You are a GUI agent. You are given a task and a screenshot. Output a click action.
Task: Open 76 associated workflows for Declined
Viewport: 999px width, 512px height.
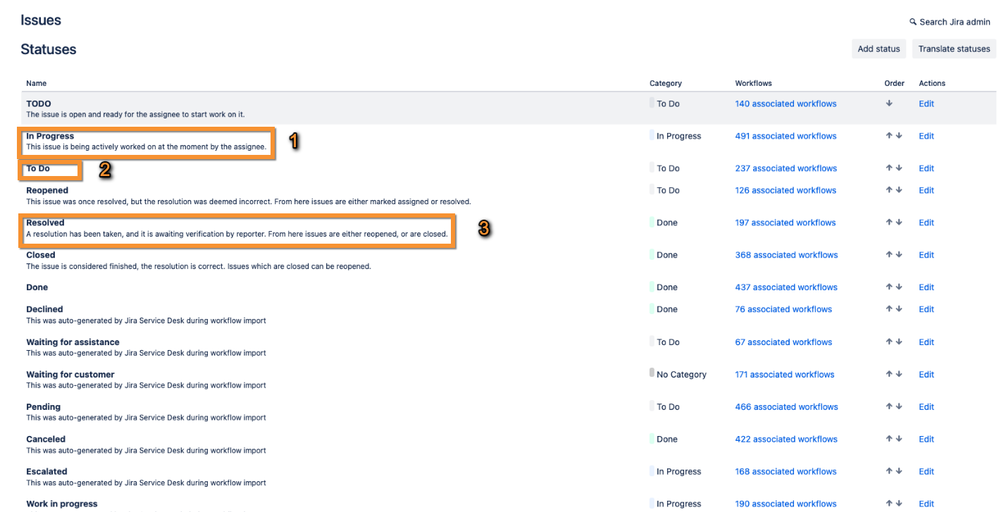coord(783,309)
